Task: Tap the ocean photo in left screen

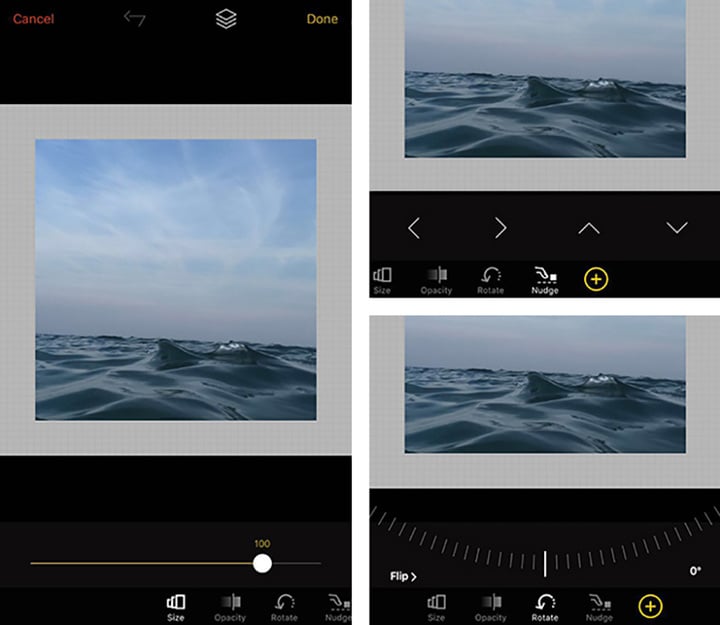Action: (176, 280)
